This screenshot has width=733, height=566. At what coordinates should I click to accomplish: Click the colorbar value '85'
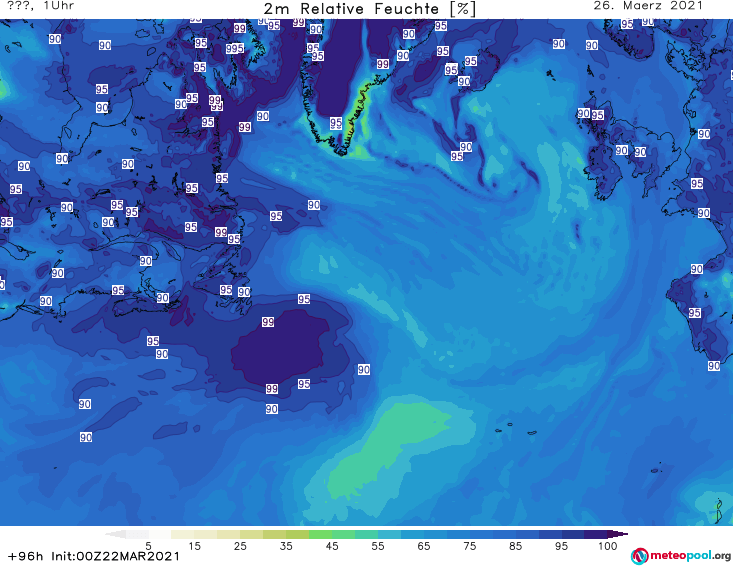point(516,546)
